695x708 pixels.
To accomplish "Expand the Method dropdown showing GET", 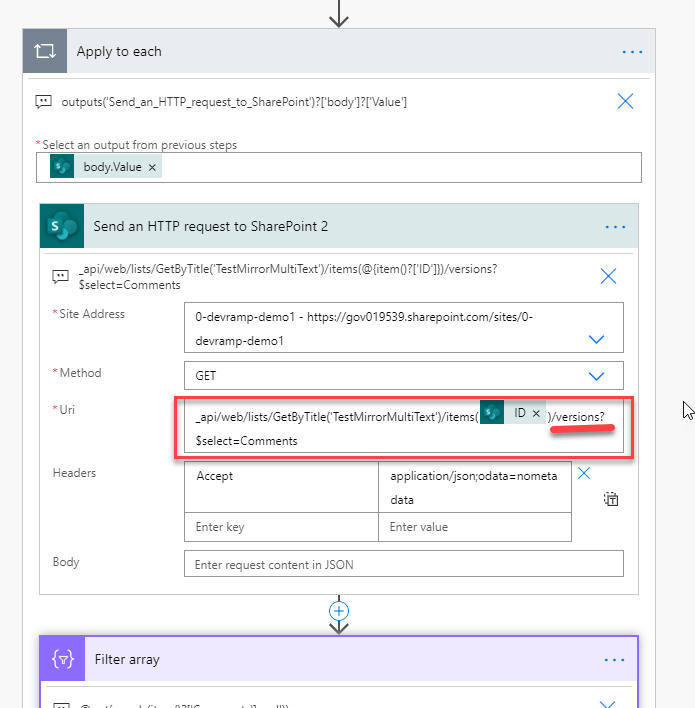I will click(x=597, y=376).
